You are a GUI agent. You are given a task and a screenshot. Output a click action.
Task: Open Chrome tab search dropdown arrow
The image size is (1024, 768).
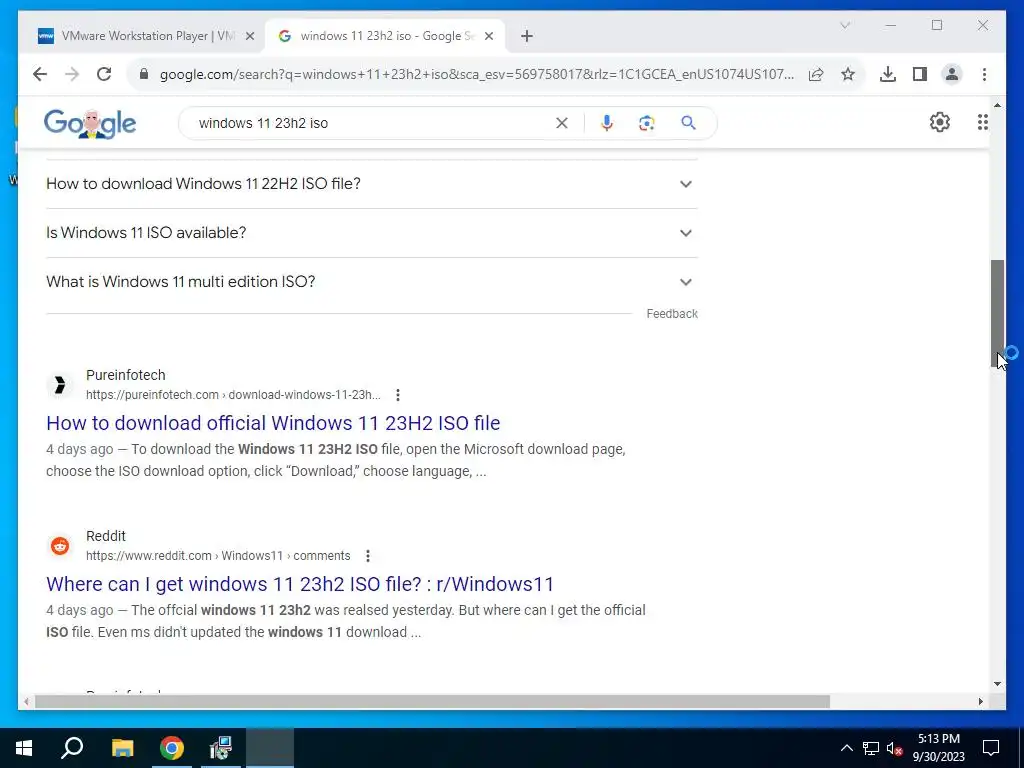tap(844, 25)
